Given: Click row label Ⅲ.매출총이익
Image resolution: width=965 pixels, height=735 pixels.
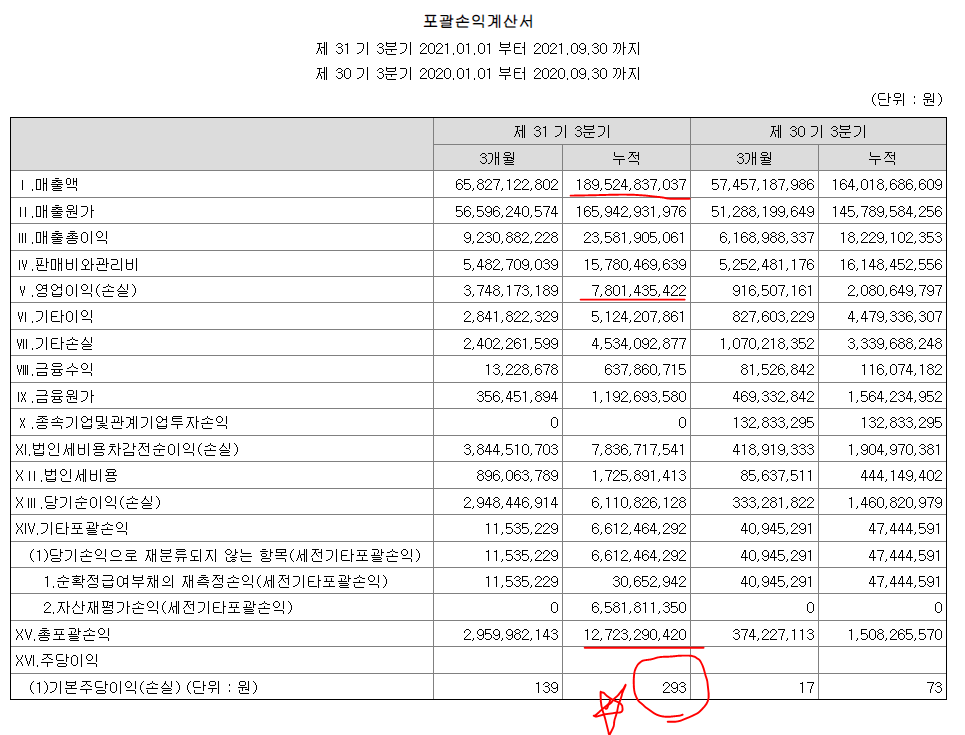Looking at the screenshot, I should tap(63, 238).
